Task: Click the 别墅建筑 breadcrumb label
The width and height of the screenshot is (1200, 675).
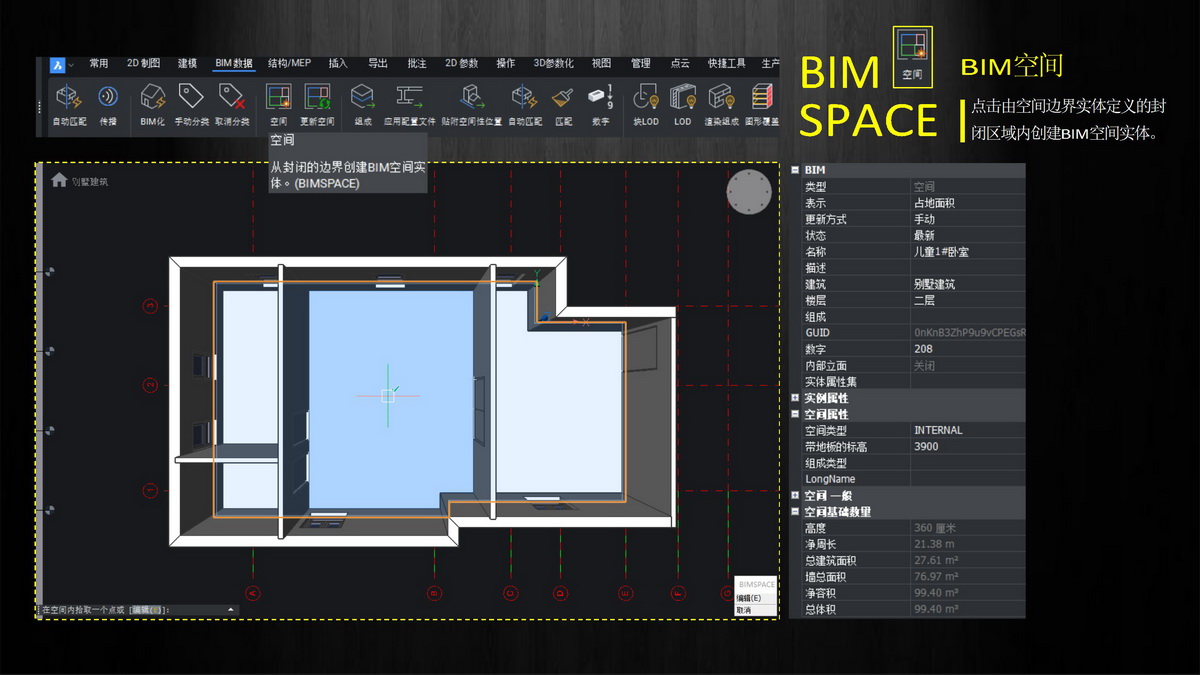Action: coord(90,182)
